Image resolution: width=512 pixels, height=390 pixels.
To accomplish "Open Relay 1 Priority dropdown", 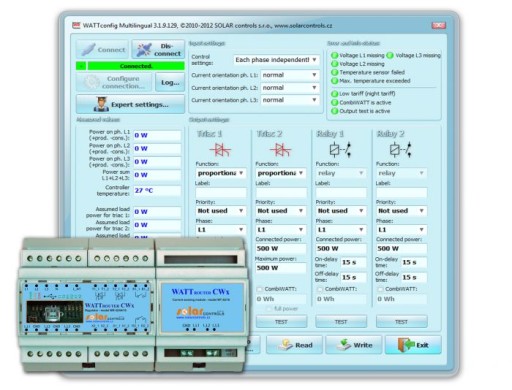I will coord(341,211).
